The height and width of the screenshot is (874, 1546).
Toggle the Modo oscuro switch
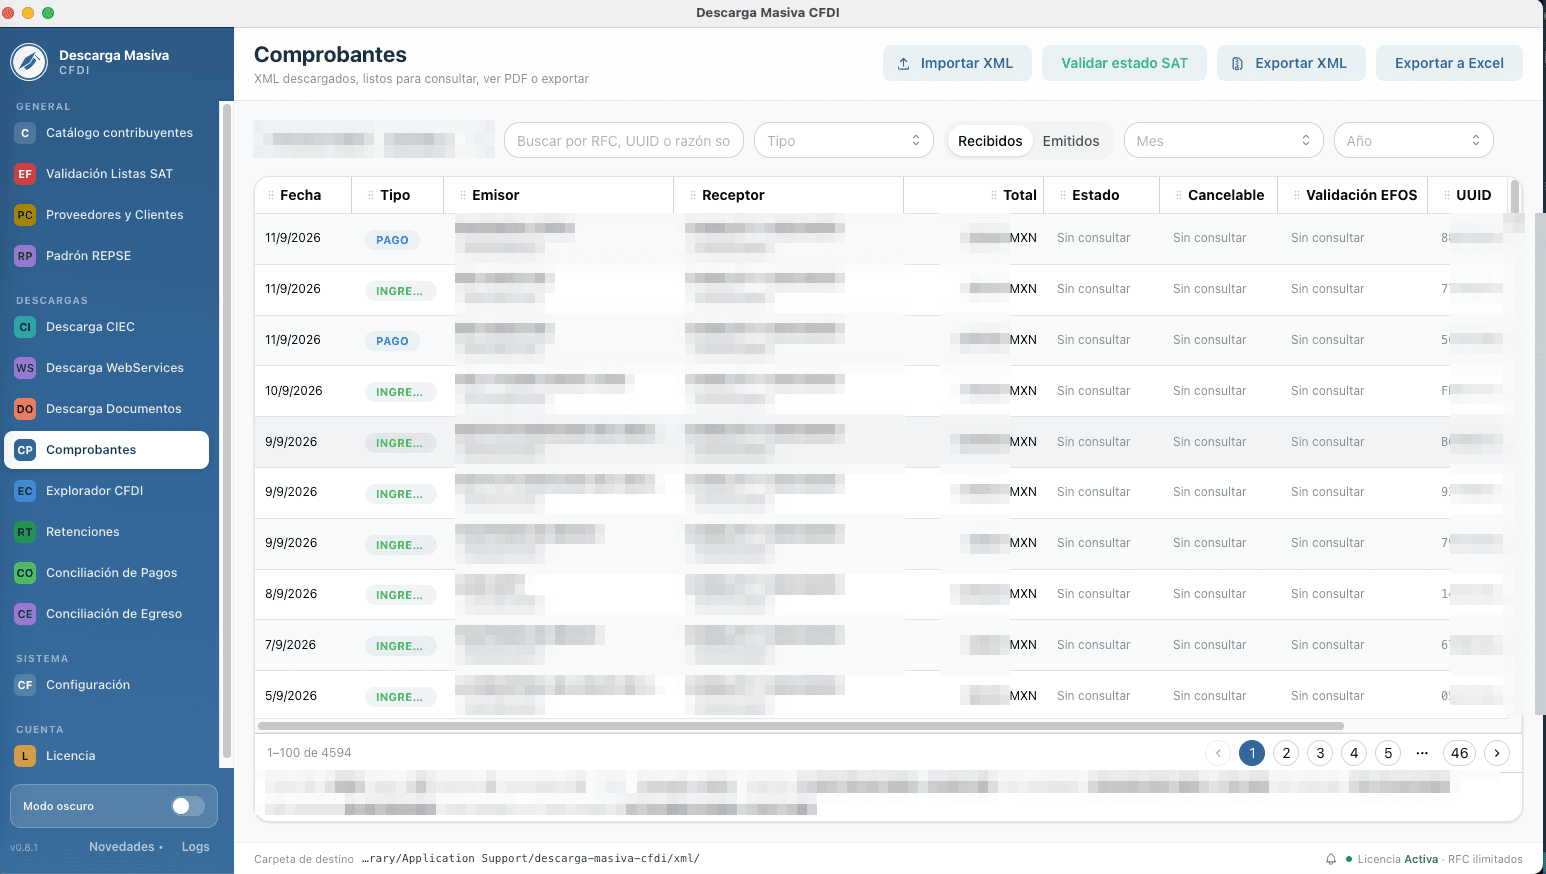(187, 806)
